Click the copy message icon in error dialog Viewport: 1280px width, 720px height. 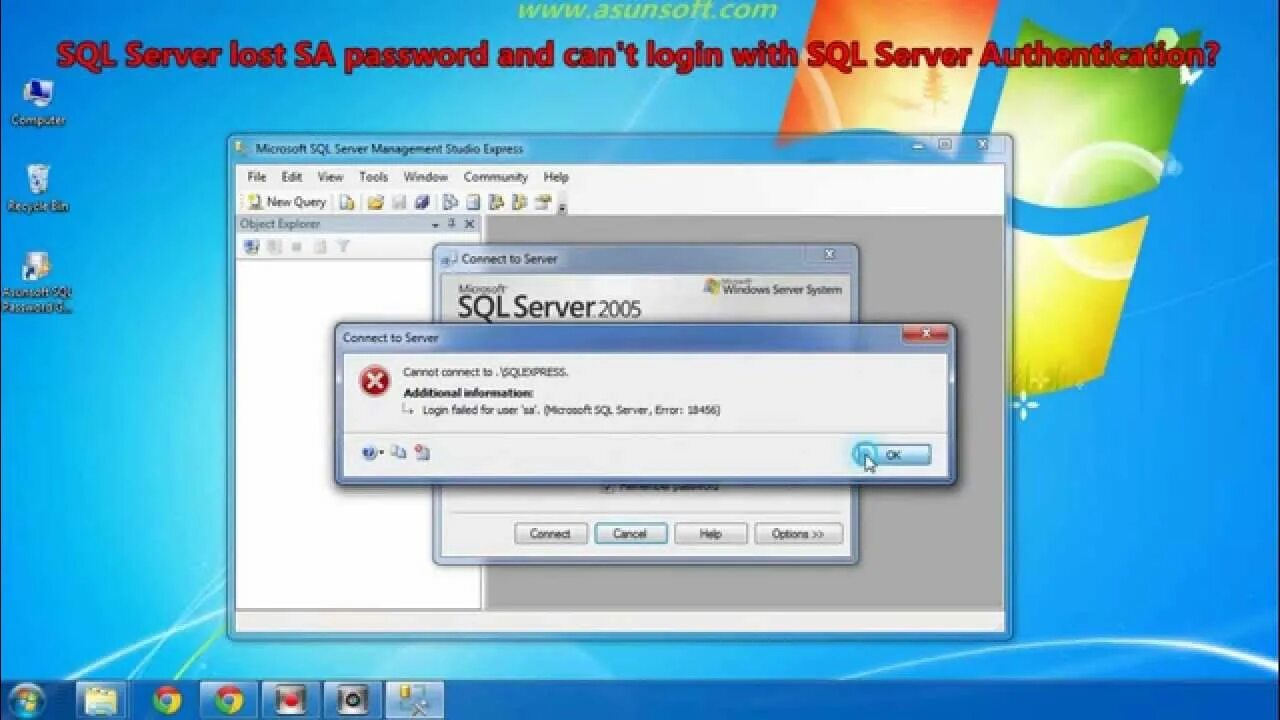[398, 452]
